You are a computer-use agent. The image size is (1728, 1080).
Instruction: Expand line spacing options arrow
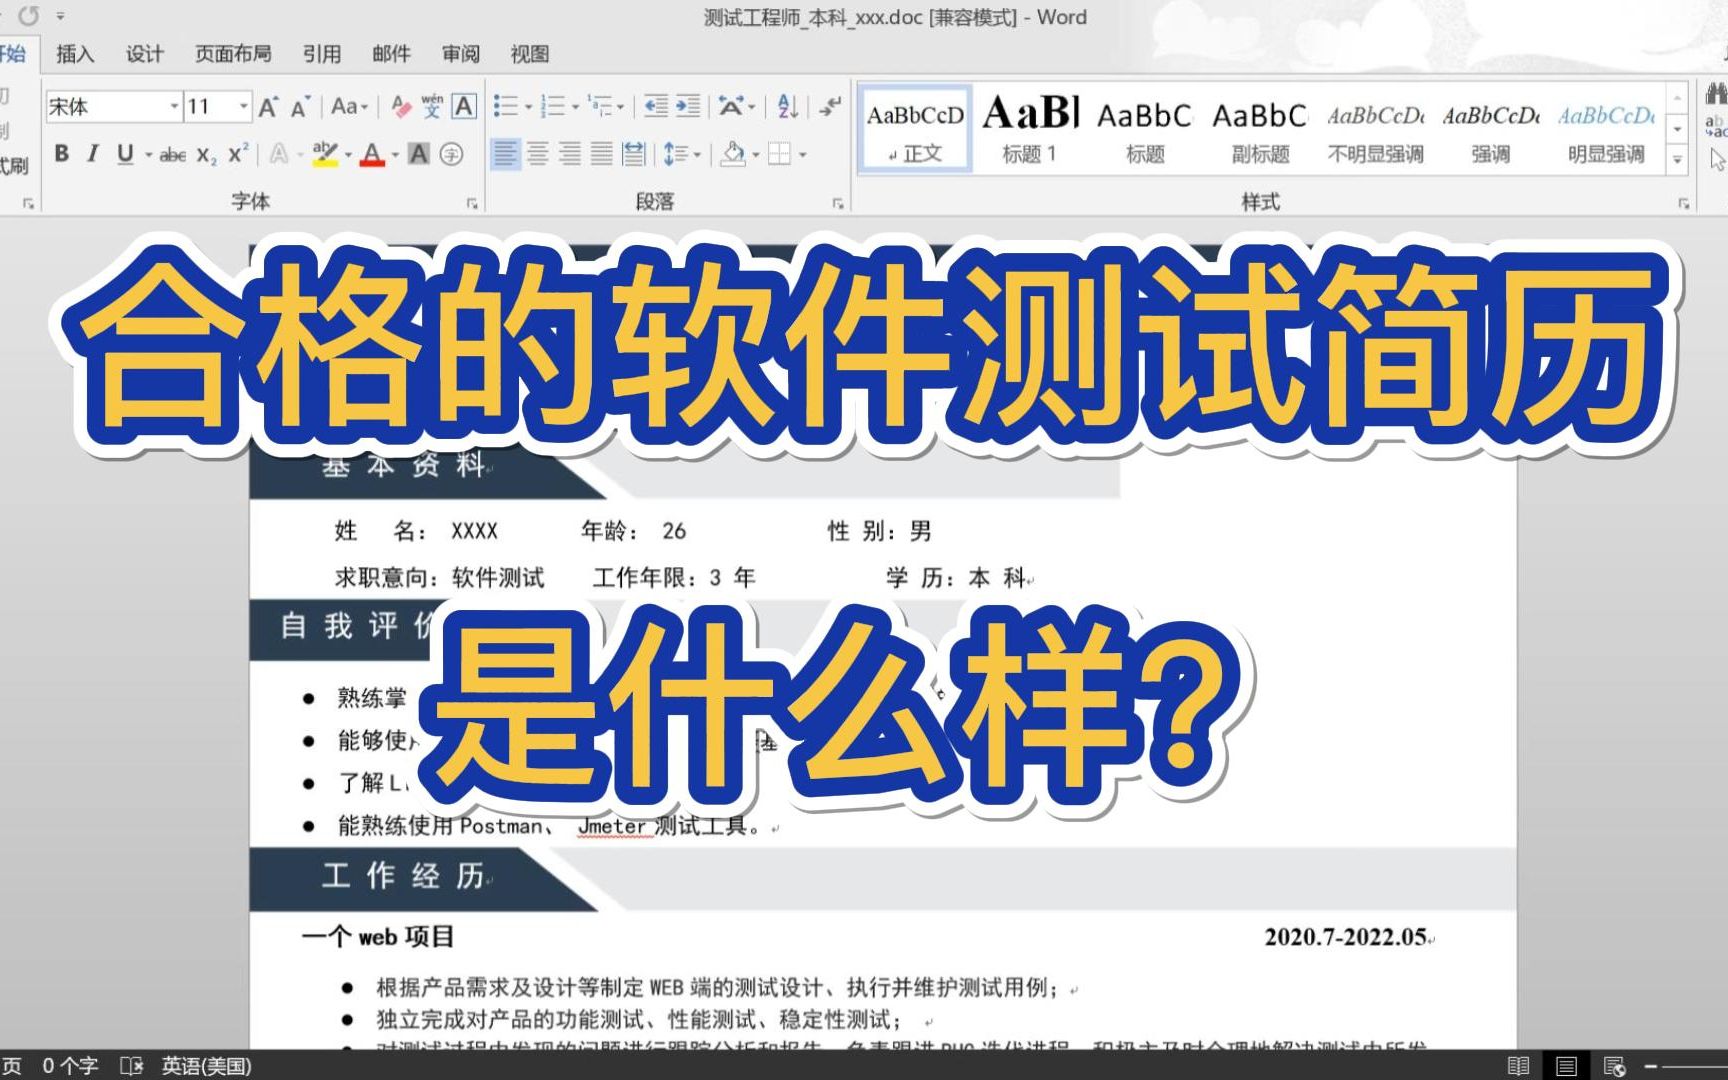coord(697,155)
